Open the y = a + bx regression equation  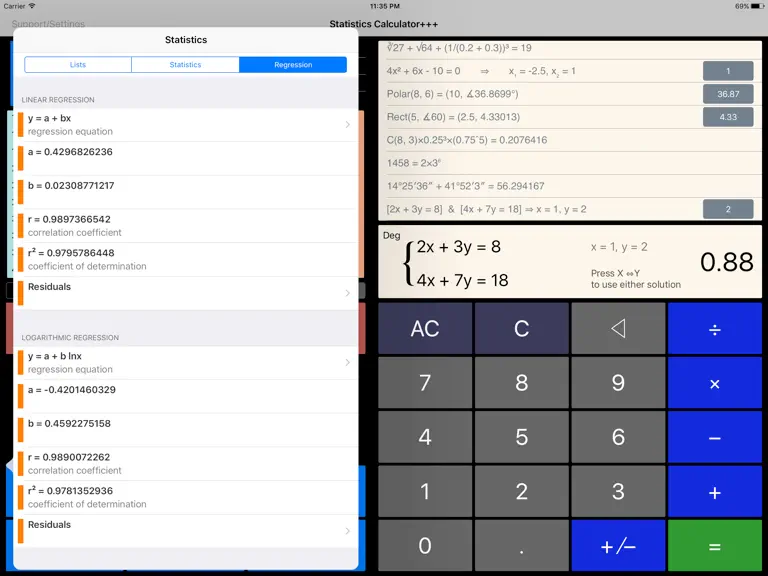click(x=186, y=125)
